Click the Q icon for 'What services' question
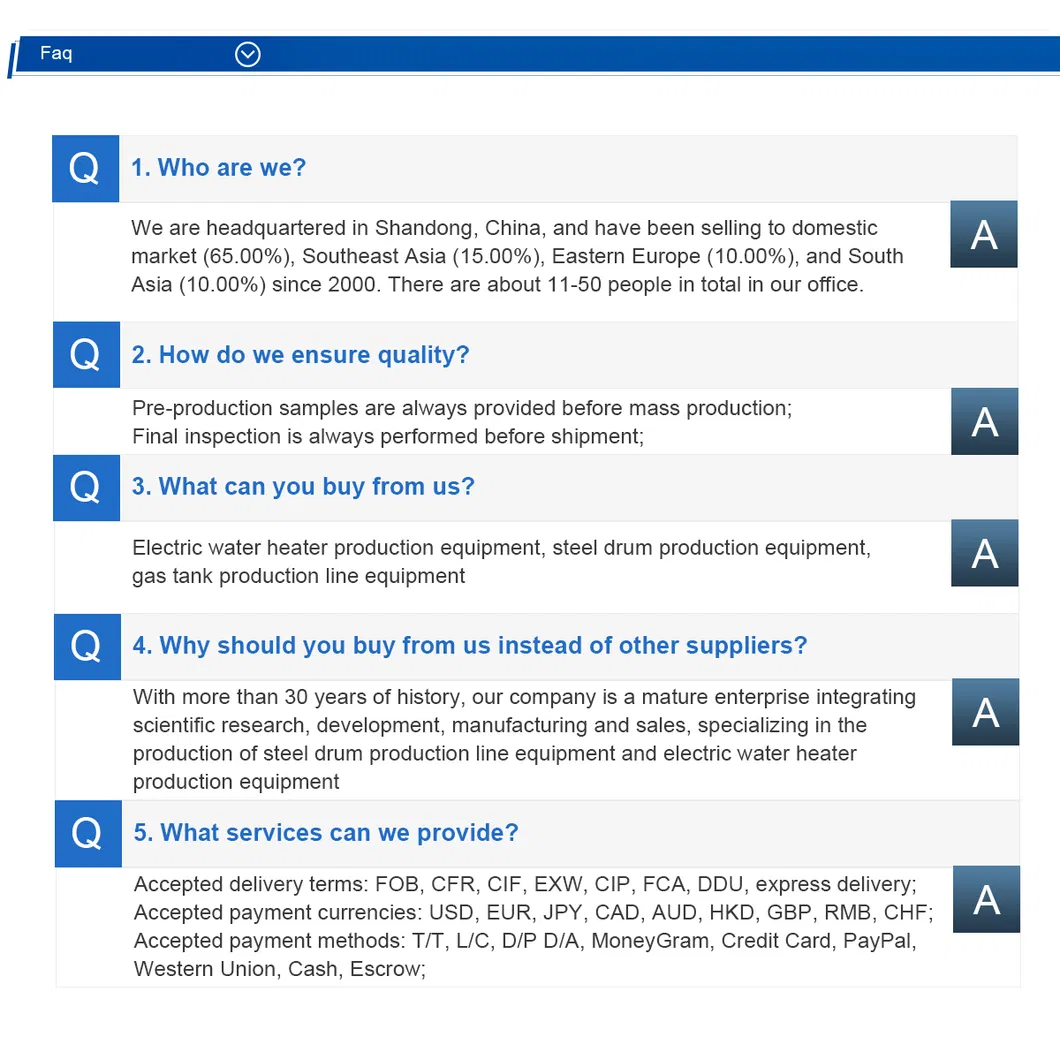Image resolution: width=1060 pixels, height=1037 pixels. 88,833
